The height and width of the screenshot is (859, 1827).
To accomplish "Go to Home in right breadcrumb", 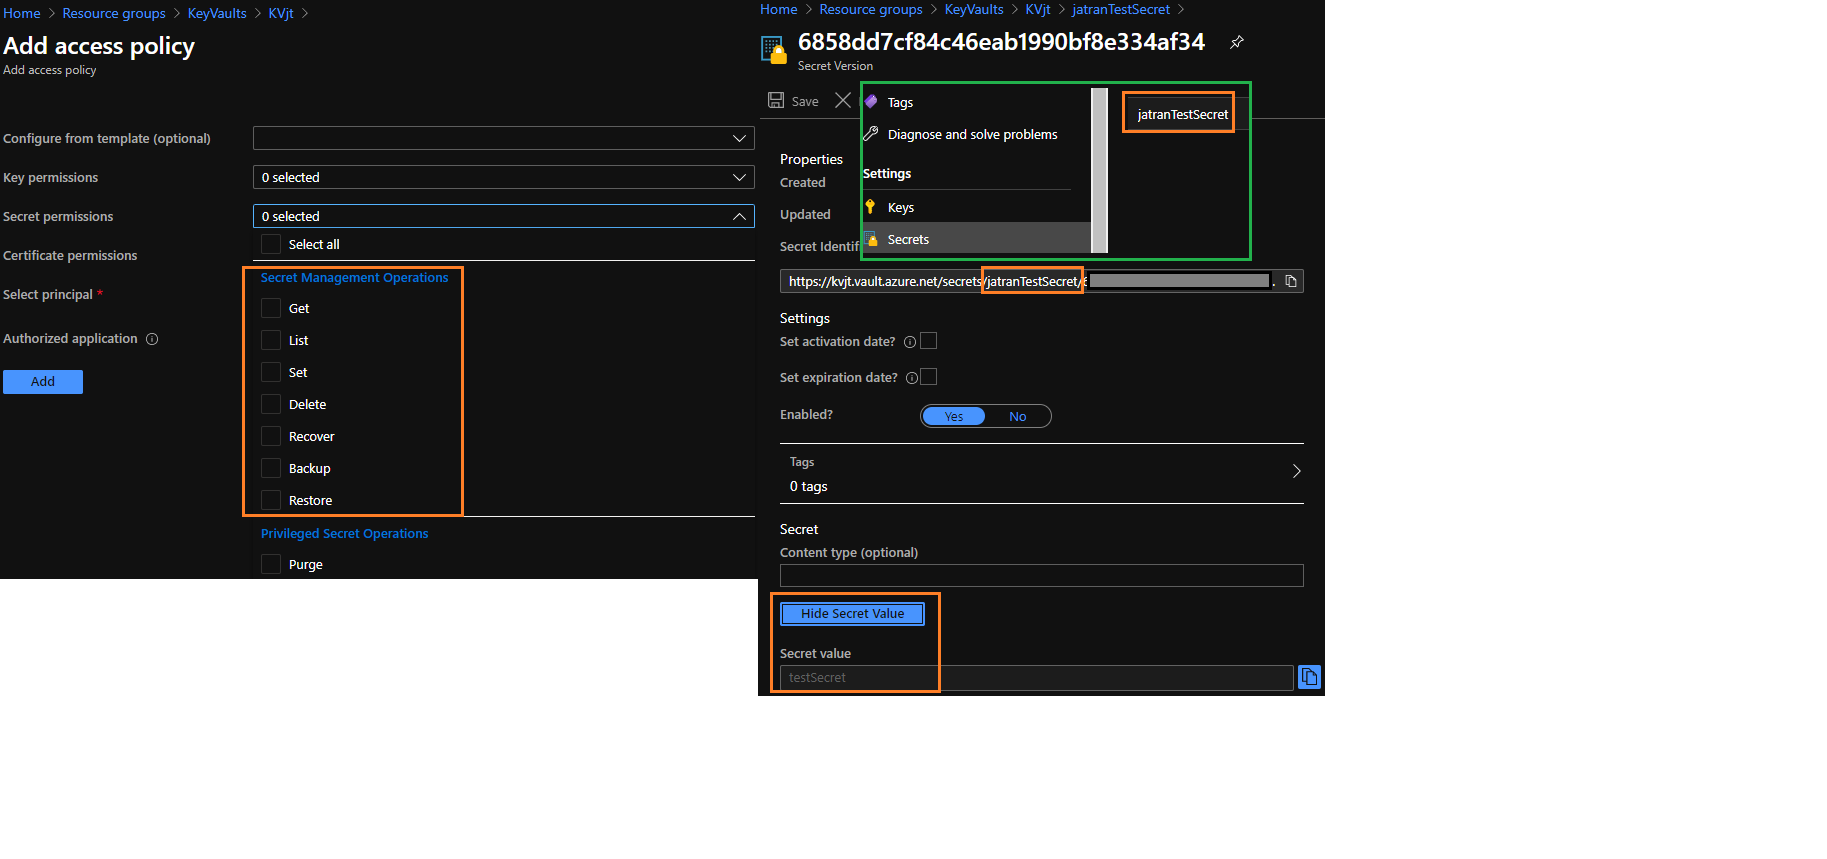I will (x=779, y=9).
